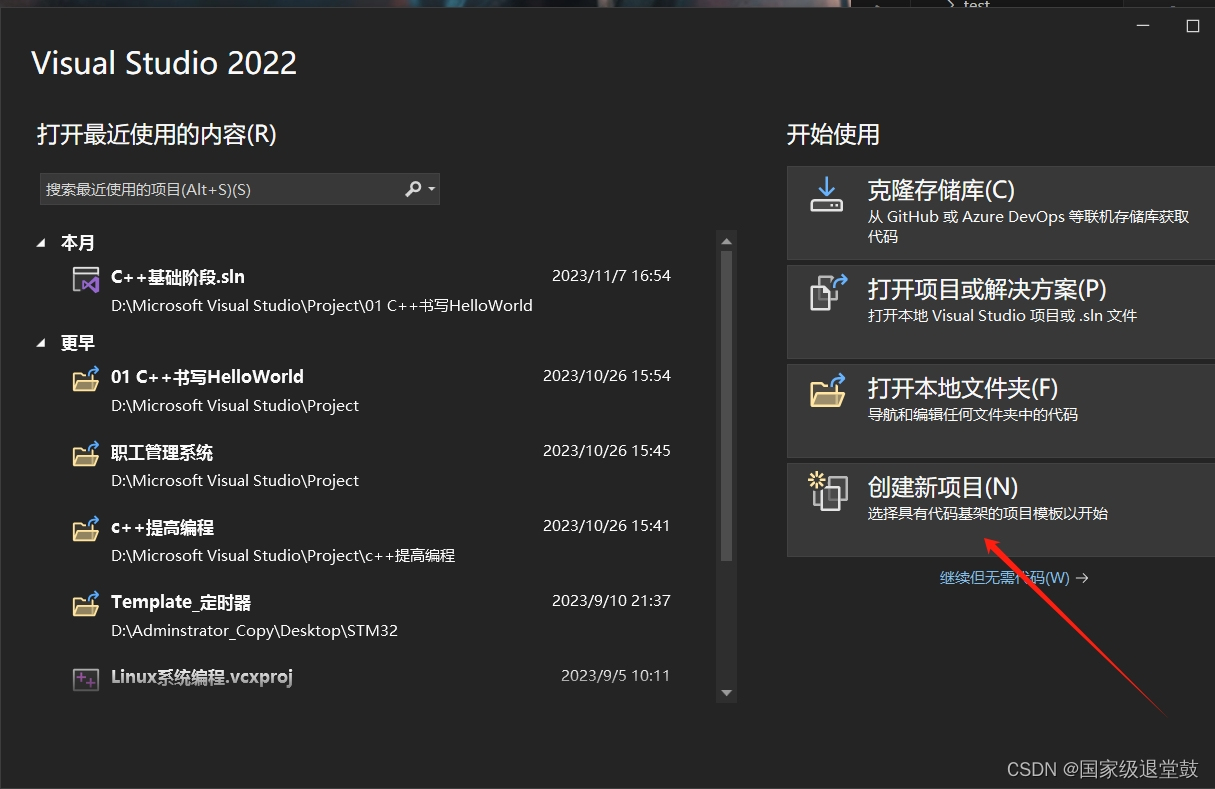The height and width of the screenshot is (789, 1215).
Task: Click the clone repository download icon
Action: [x=827, y=195]
